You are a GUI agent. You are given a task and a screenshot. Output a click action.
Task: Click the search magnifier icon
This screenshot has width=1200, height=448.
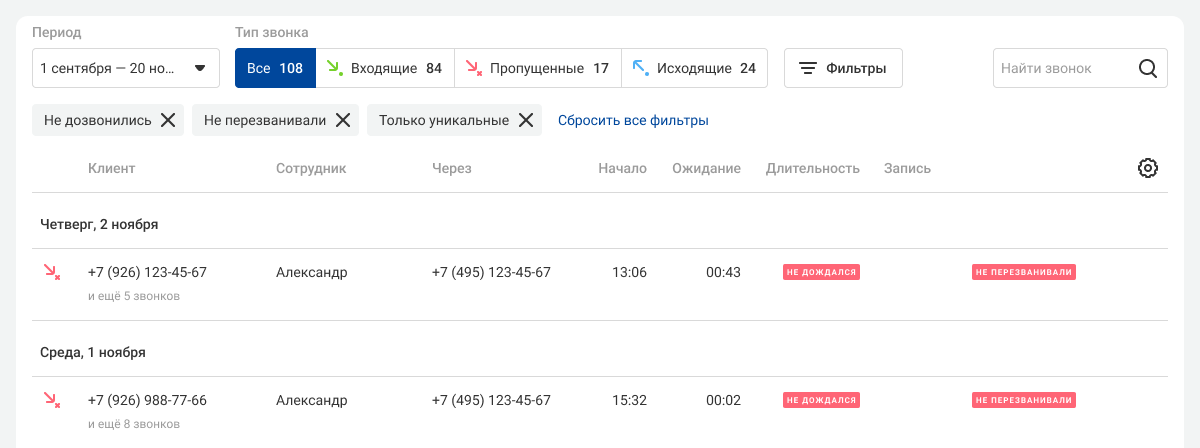(x=1148, y=69)
